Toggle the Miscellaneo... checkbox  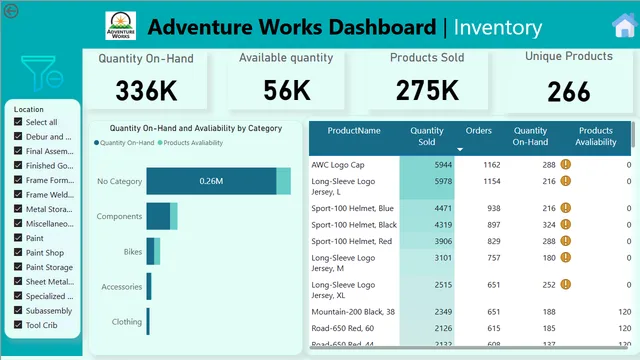18,223
